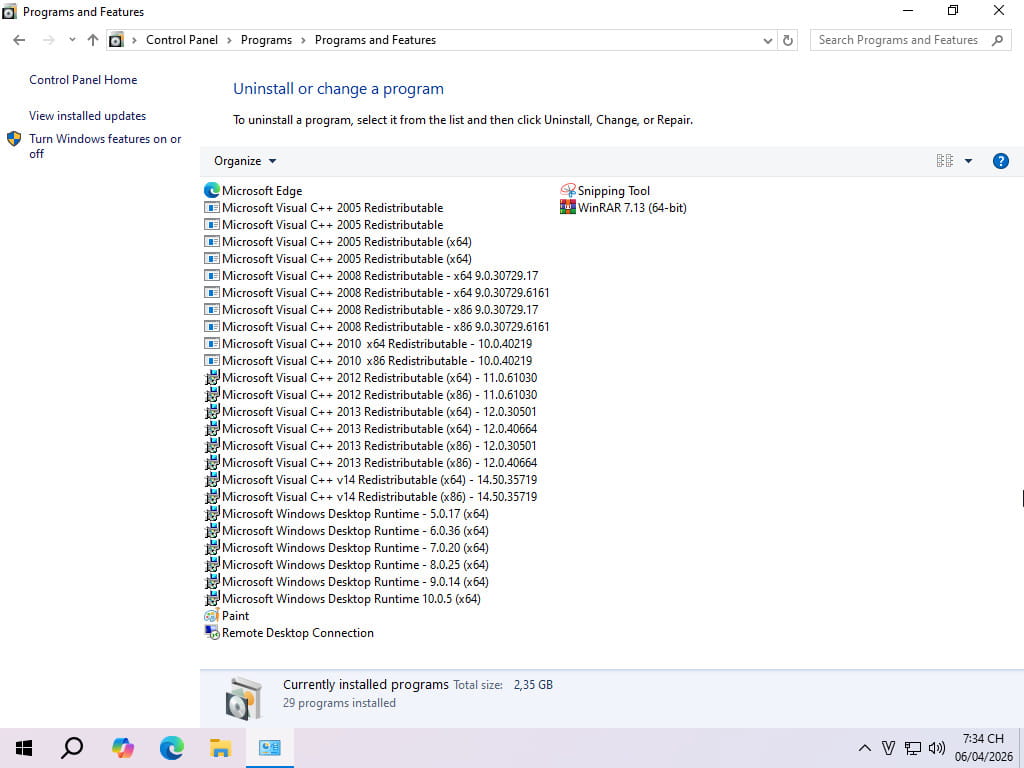Open Turn Windows features on or off
1024x768 pixels.
tap(105, 146)
